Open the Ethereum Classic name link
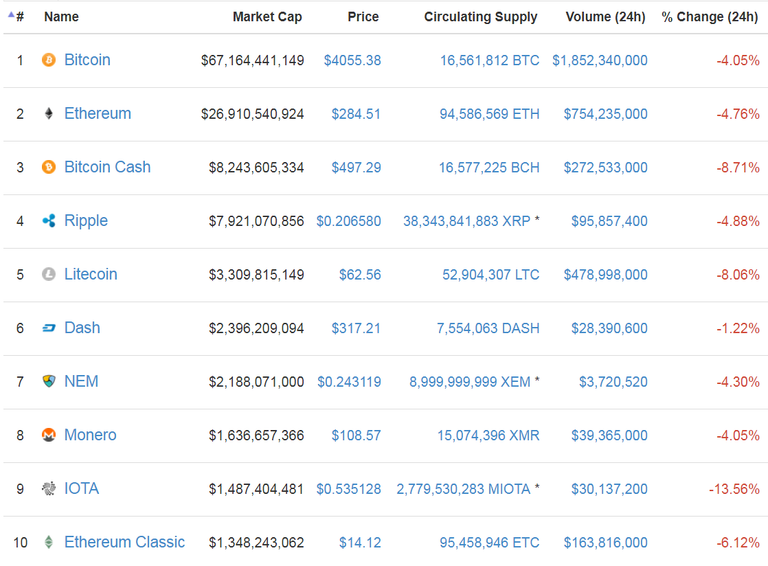 [124, 542]
